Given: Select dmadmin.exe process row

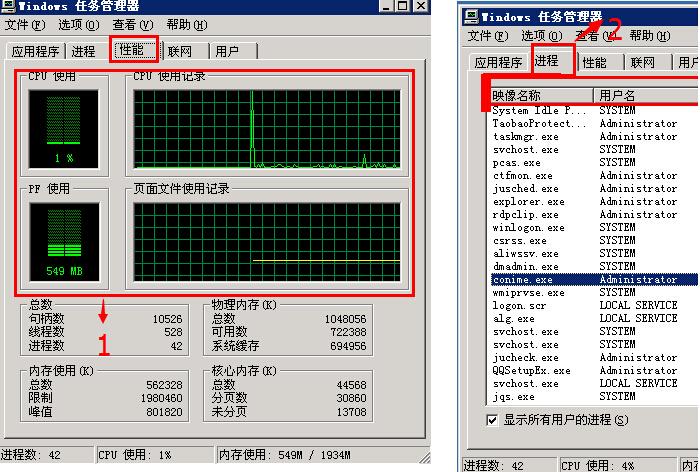Looking at the screenshot, I should [x=595, y=266].
